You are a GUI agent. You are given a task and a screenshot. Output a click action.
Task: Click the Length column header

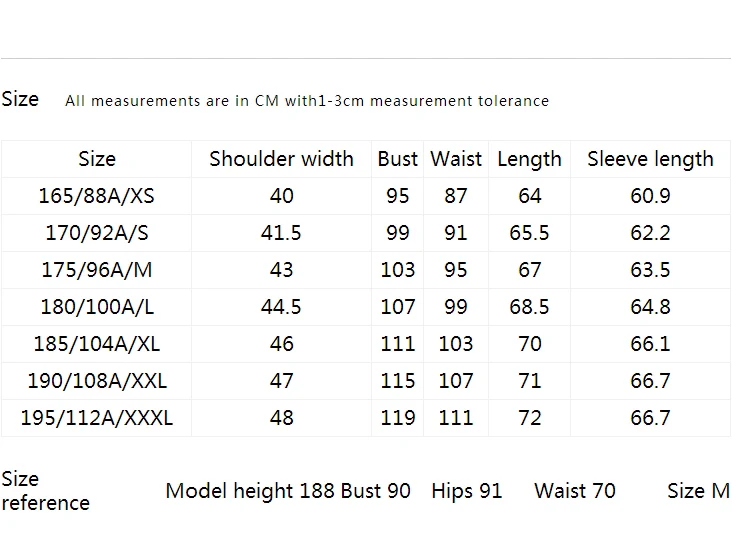click(529, 159)
